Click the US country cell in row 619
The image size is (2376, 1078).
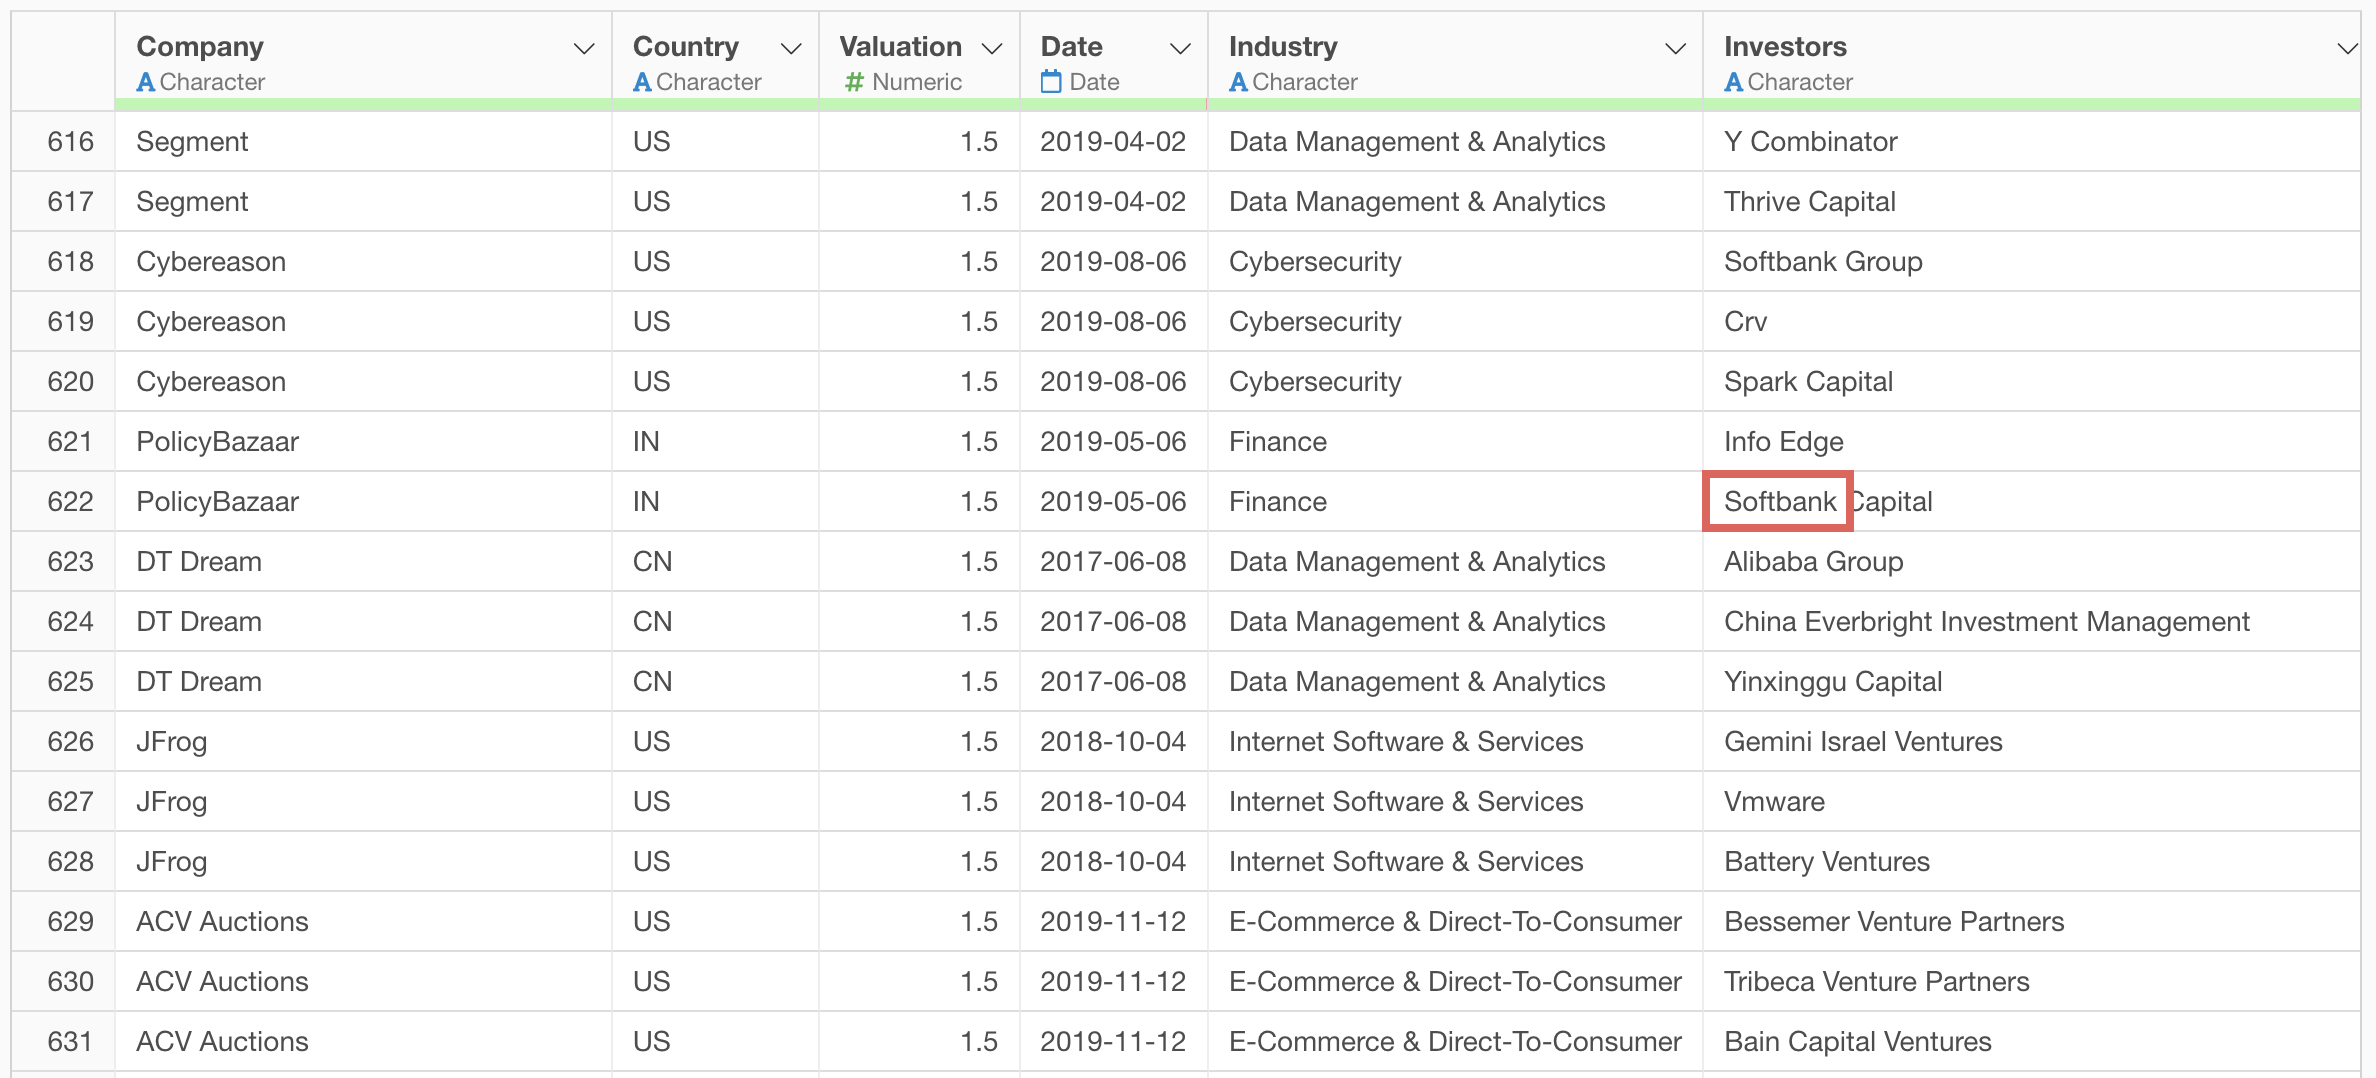pos(715,321)
